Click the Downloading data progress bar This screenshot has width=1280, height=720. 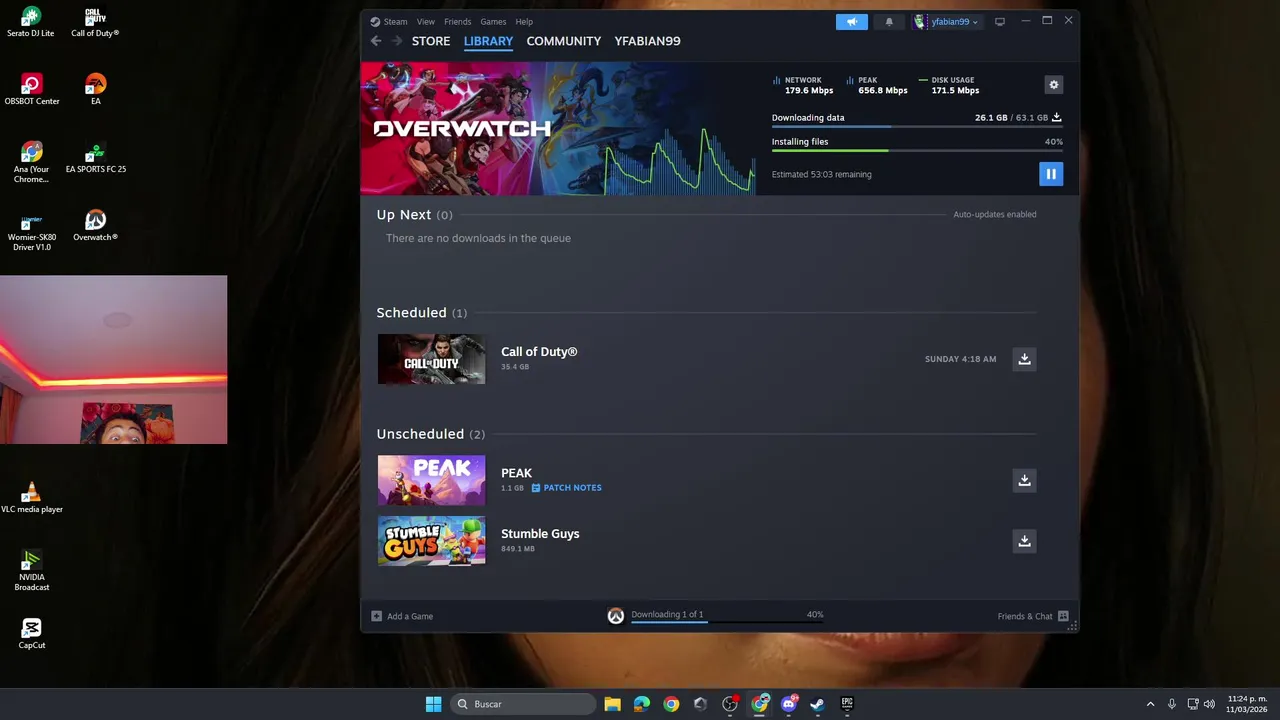[x=917, y=127]
